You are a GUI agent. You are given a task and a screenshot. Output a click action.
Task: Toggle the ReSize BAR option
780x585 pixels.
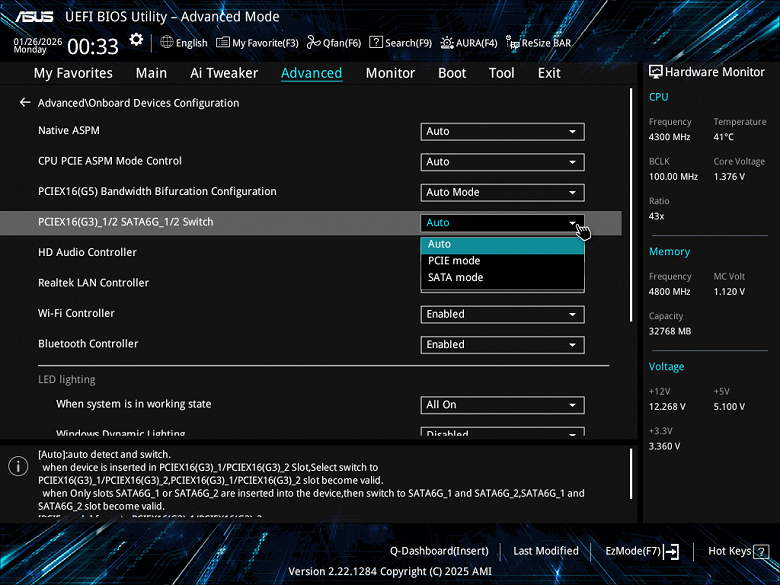[539, 43]
